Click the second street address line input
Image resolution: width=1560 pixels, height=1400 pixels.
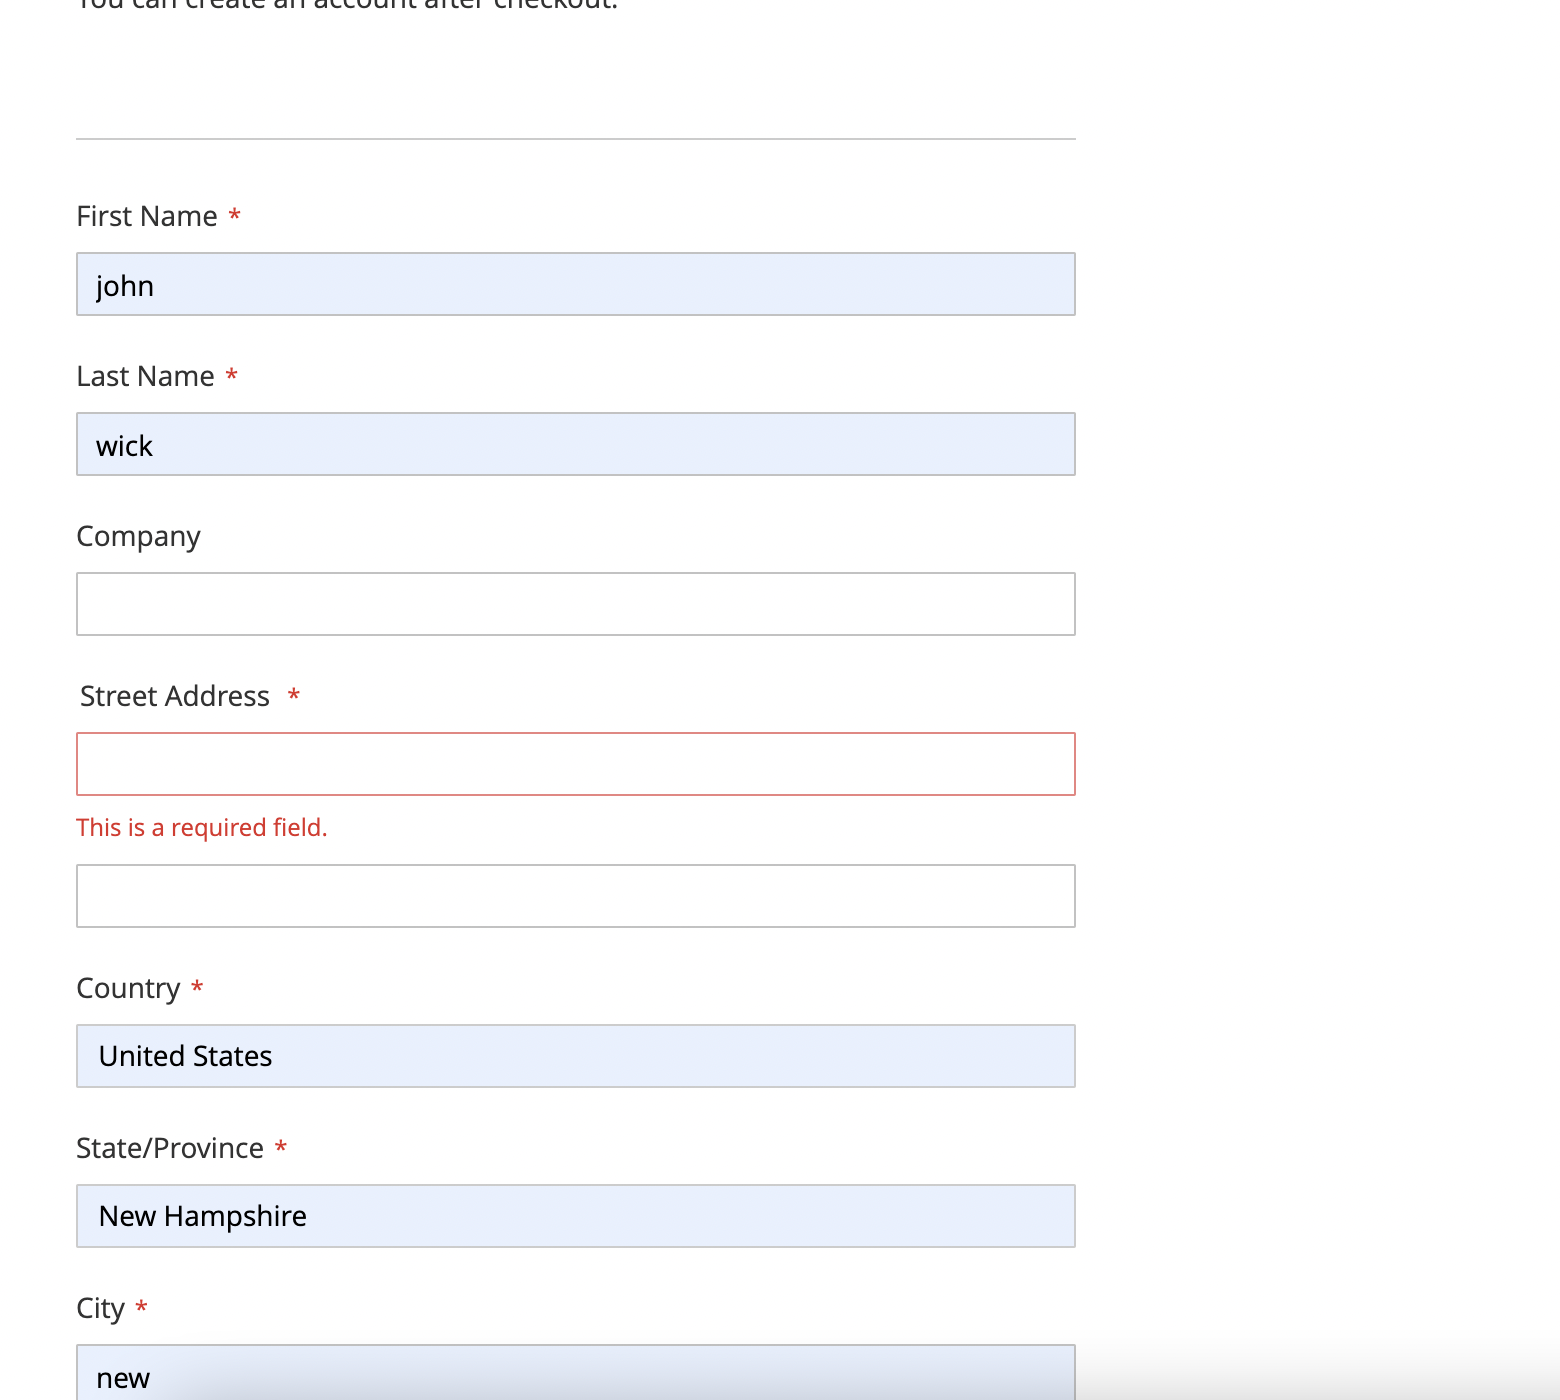[x=575, y=895]
